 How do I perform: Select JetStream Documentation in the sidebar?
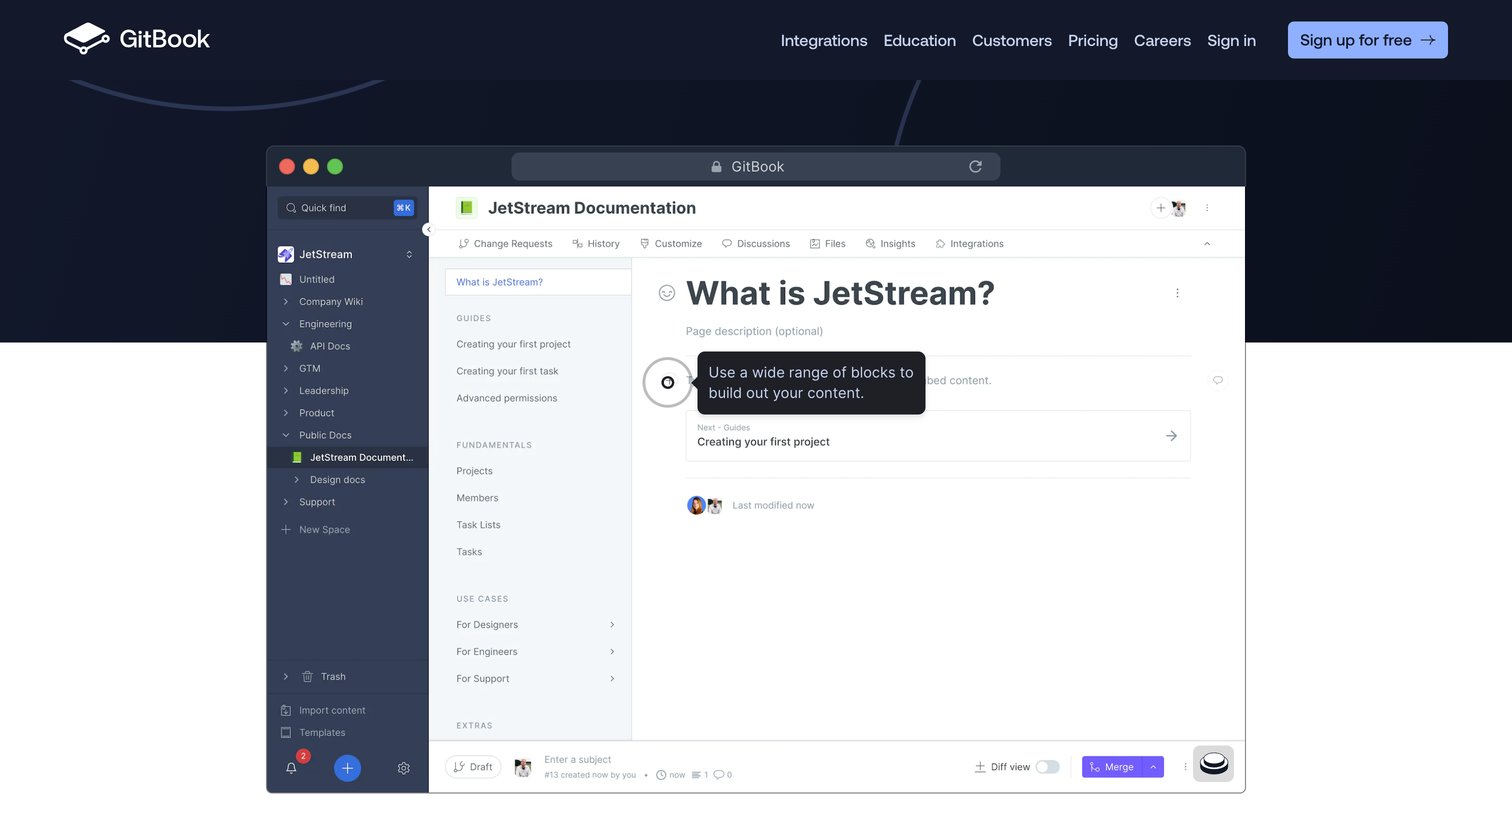tap(348, 457)
